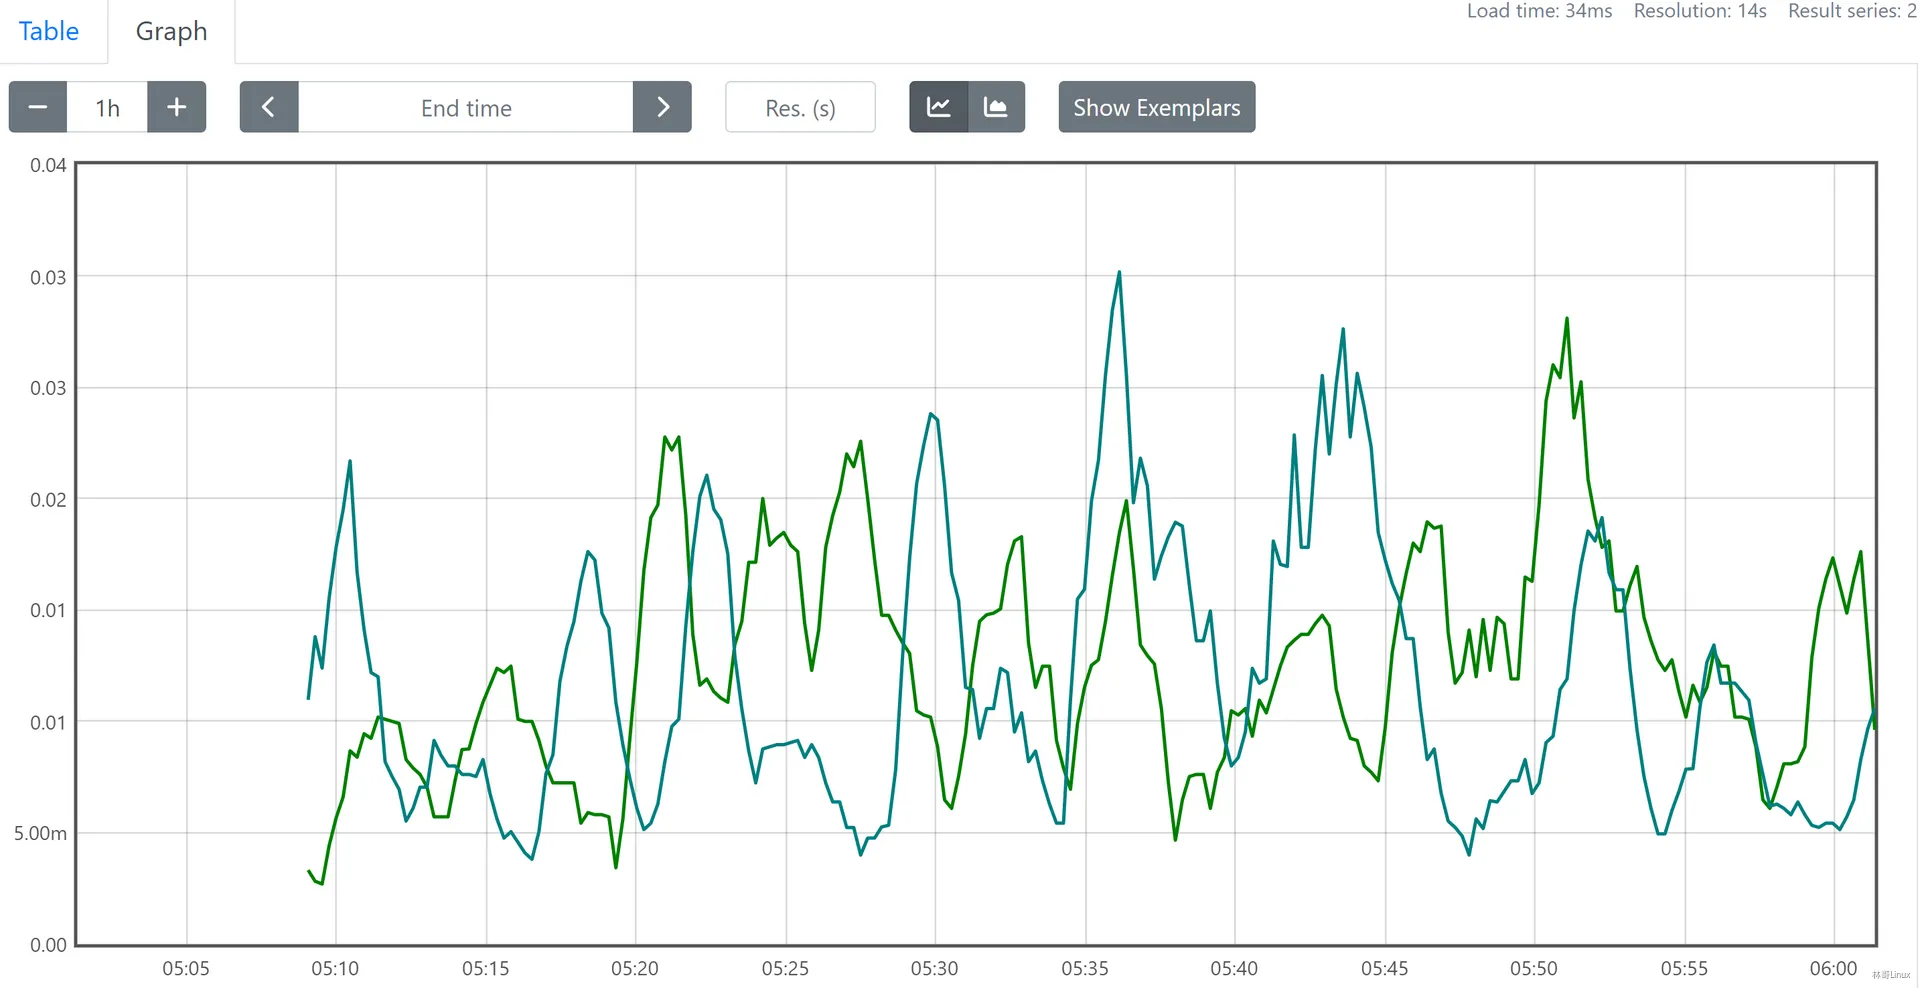Click the 5.00m y-axis label

41,833
